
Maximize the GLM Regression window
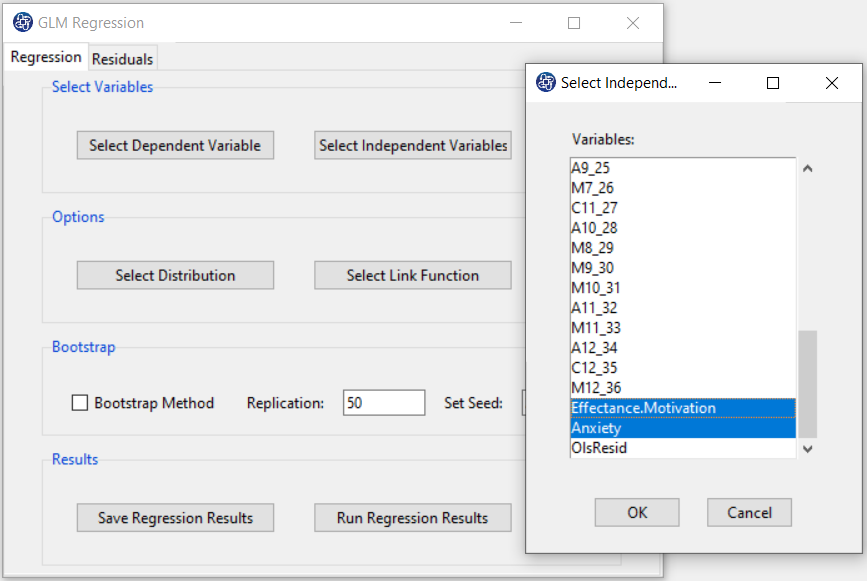[x=574, y=23]
